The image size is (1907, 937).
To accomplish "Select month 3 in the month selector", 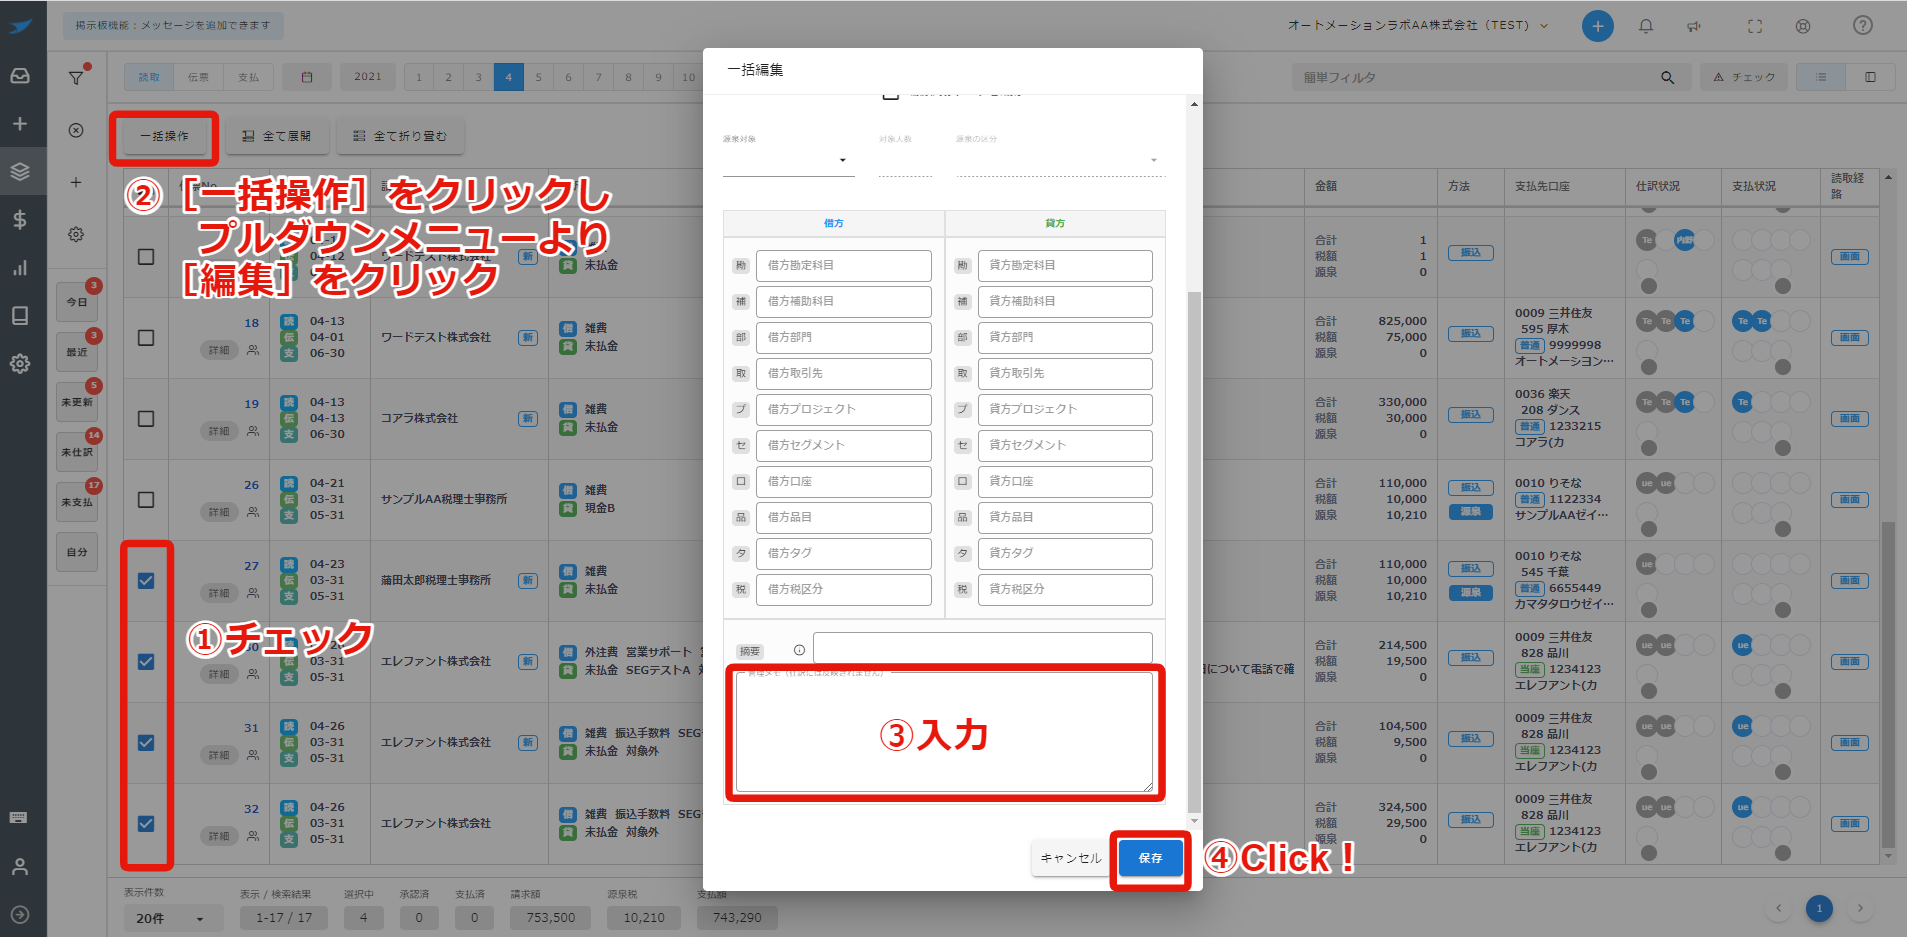I will coord(479,77).
